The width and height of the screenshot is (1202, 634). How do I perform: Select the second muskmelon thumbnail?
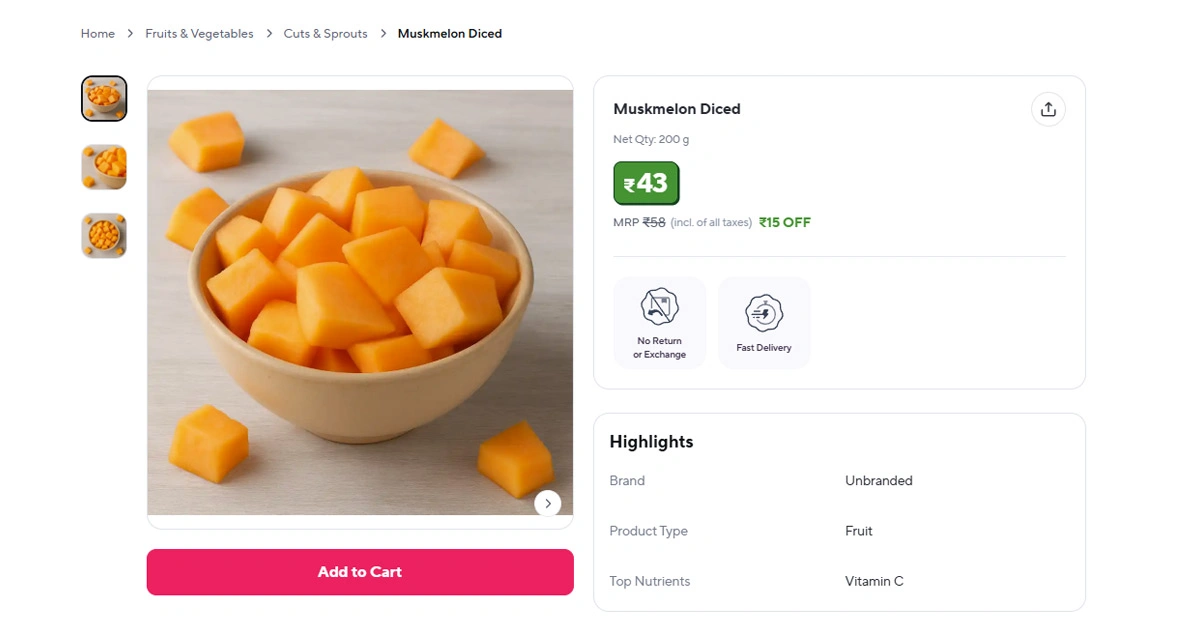point(104,167)
